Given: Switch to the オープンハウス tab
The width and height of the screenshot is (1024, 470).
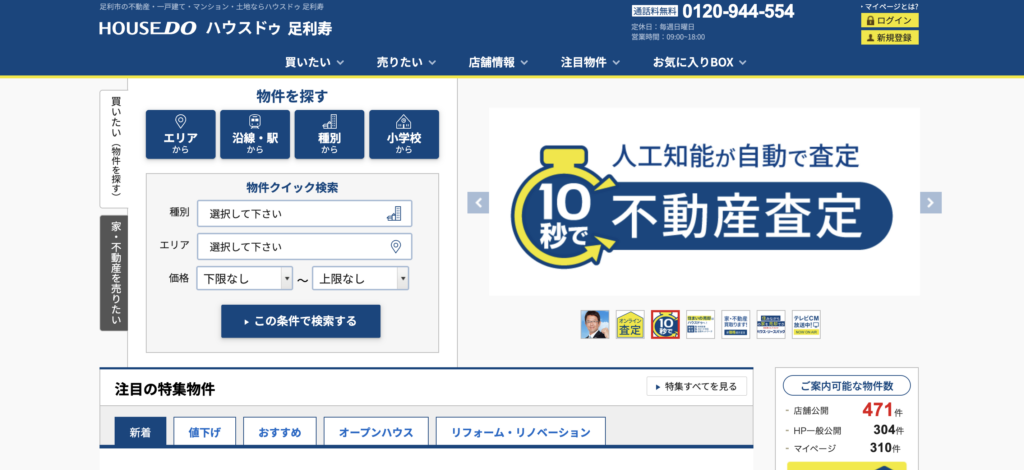Looking at the screenshot, I should [x=376, y=432].
